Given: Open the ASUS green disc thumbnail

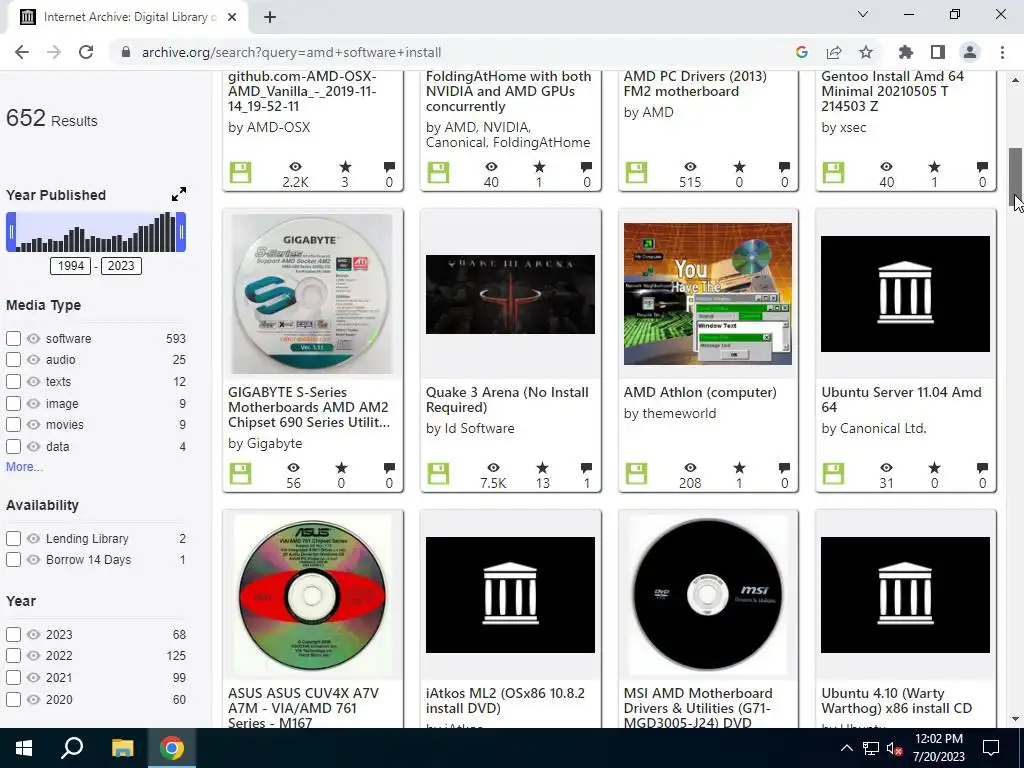Looking at the screenshot, I should (x=312, y=595).
